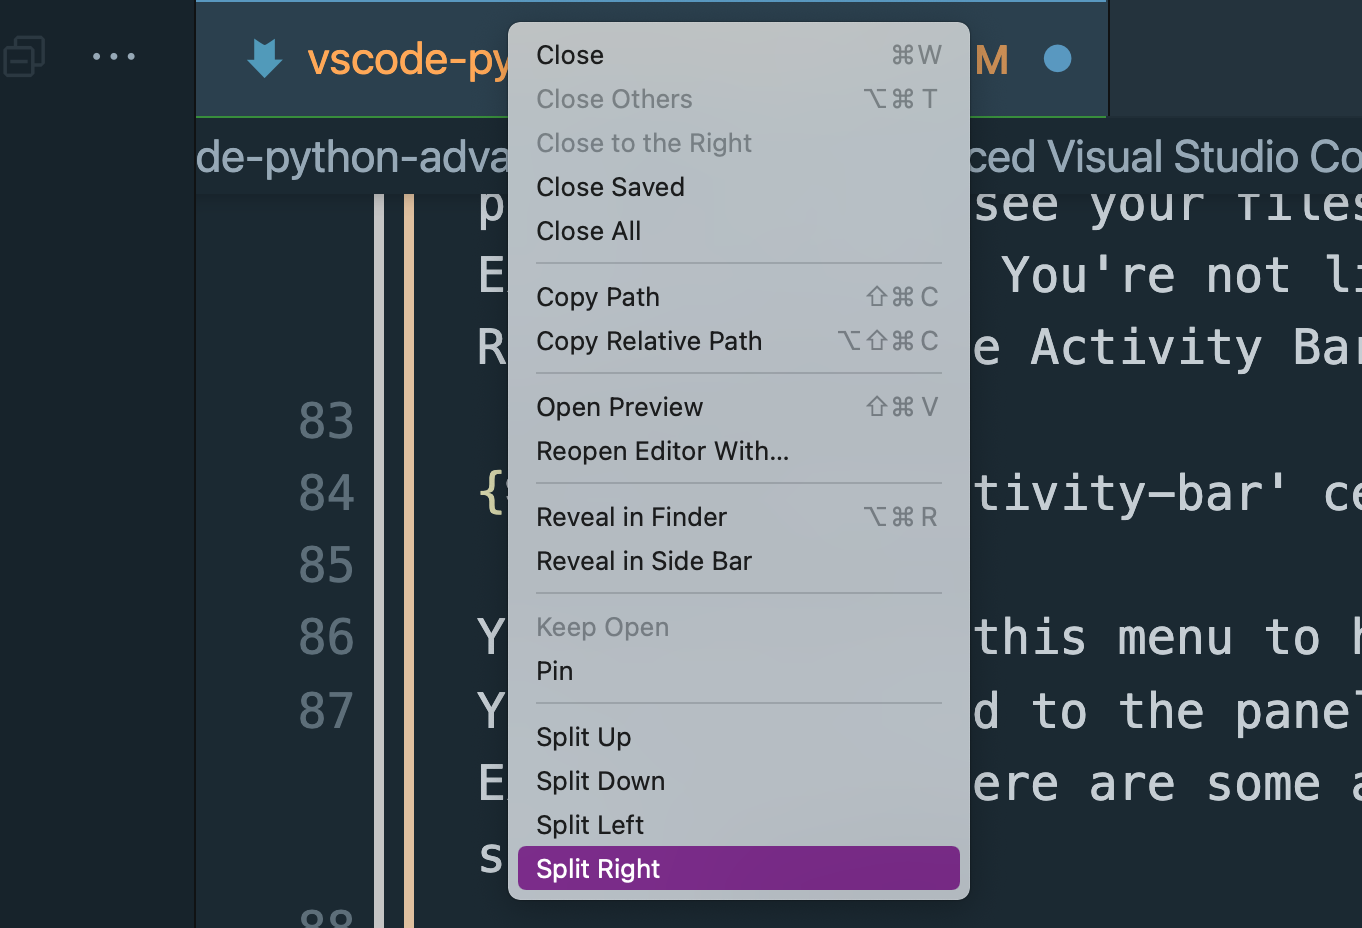This screenshot has height=928, width=1362.
Task: Open the file with Open Preview
Action: pyautogui.click(x=619, y=407)
